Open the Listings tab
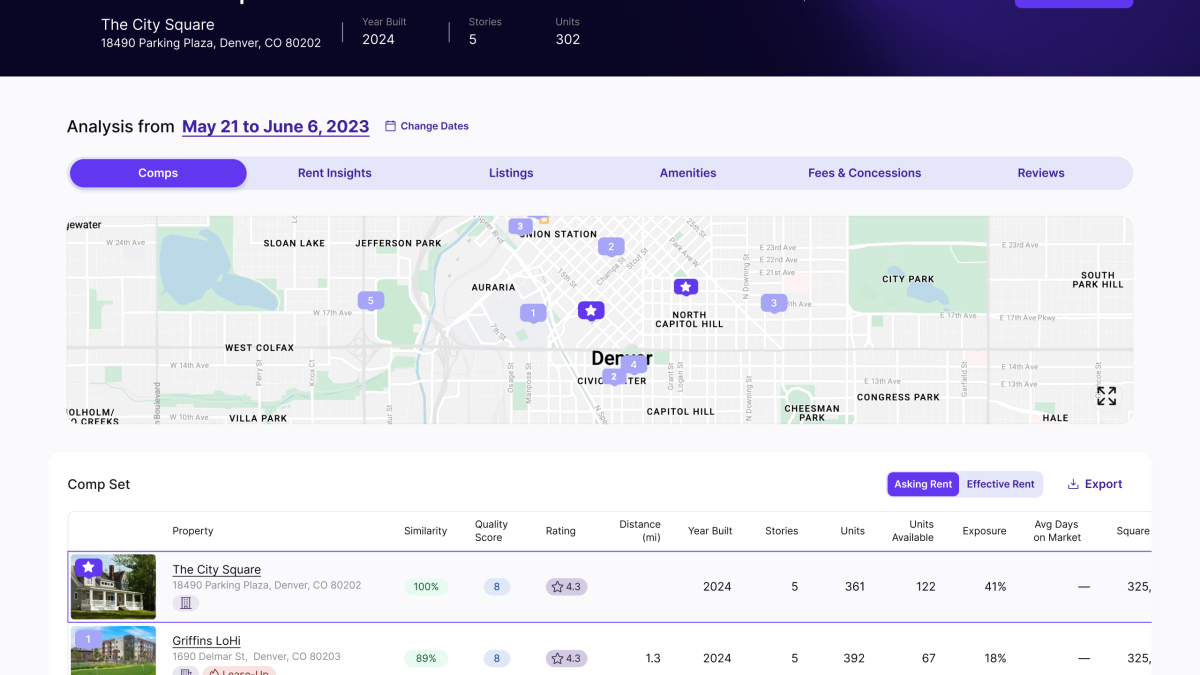The image size is (1200, 675). [x=511, y=173]
